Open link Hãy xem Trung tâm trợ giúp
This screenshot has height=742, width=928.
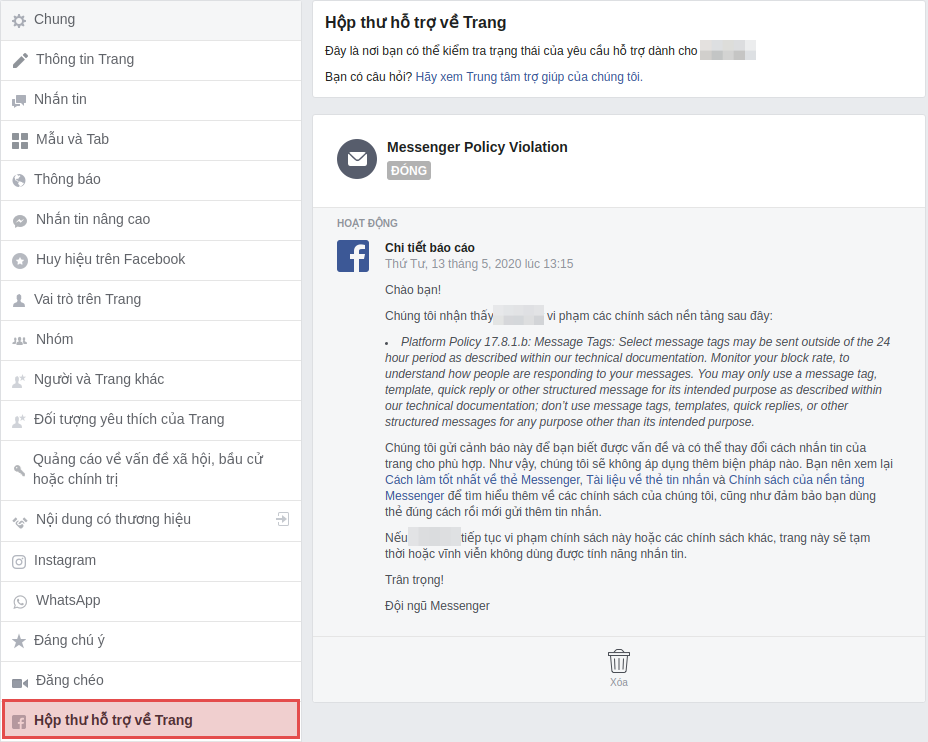tap(529, 77)
